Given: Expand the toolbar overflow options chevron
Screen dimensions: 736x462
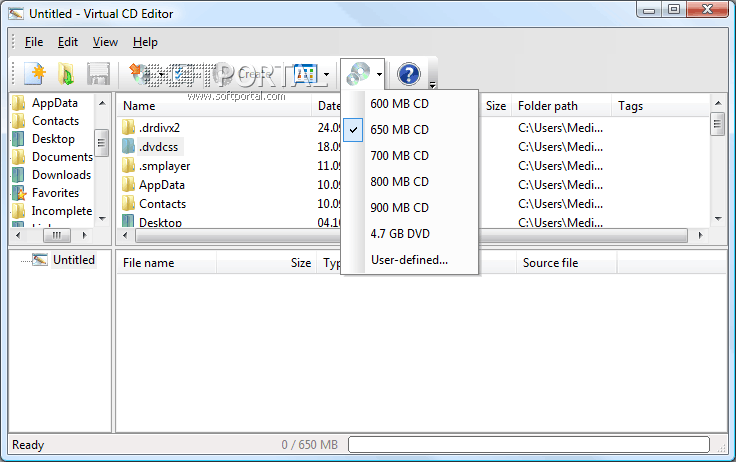Looking at the screenshot, I should coord(432,82).
